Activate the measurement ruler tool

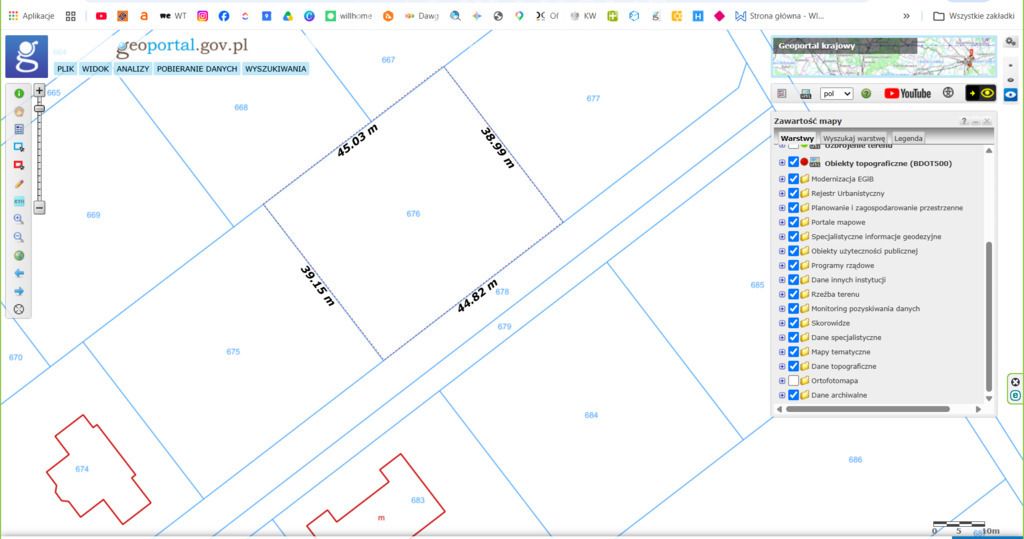(x=19, y=201)
